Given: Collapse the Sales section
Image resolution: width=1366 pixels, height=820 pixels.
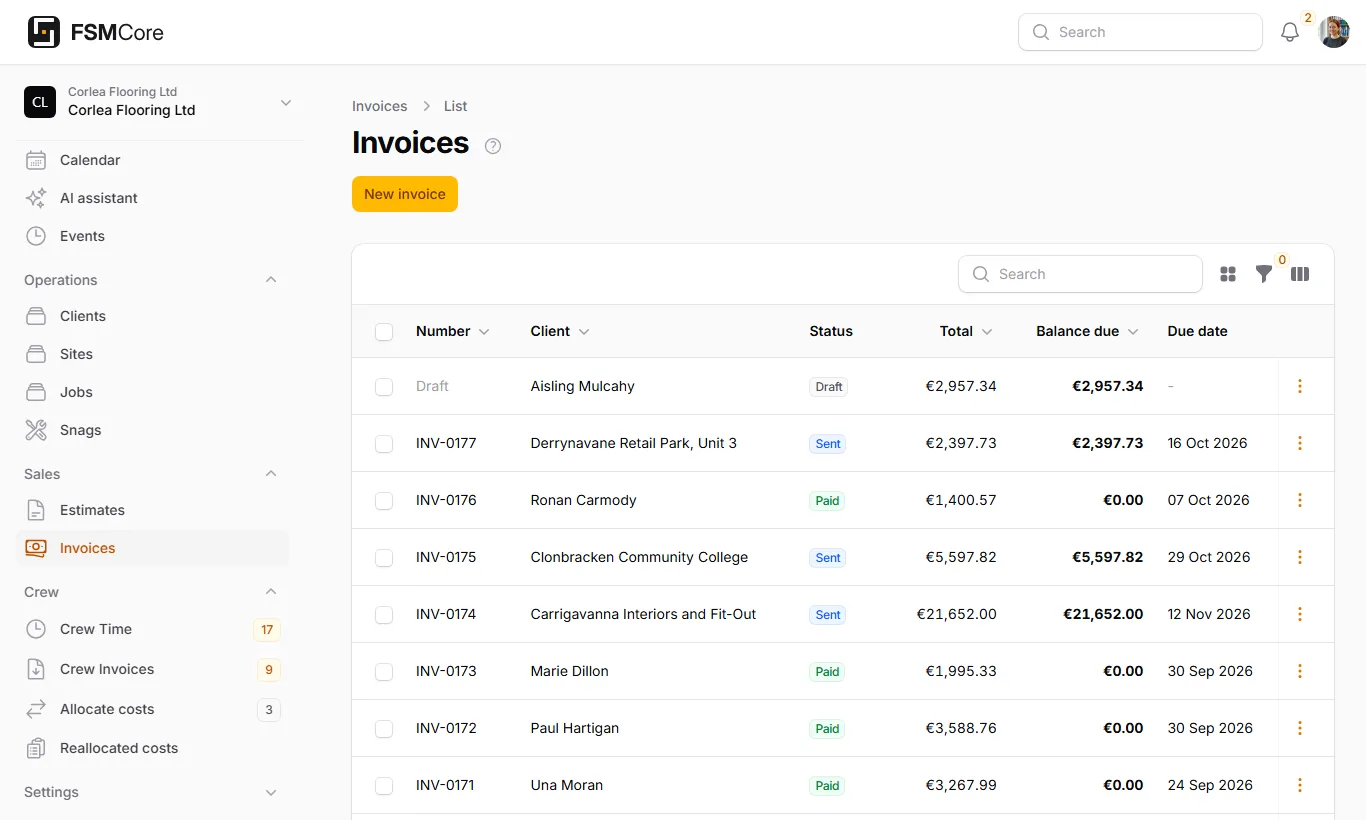Looking at the screenshot, I should click(x=271, y=474).
